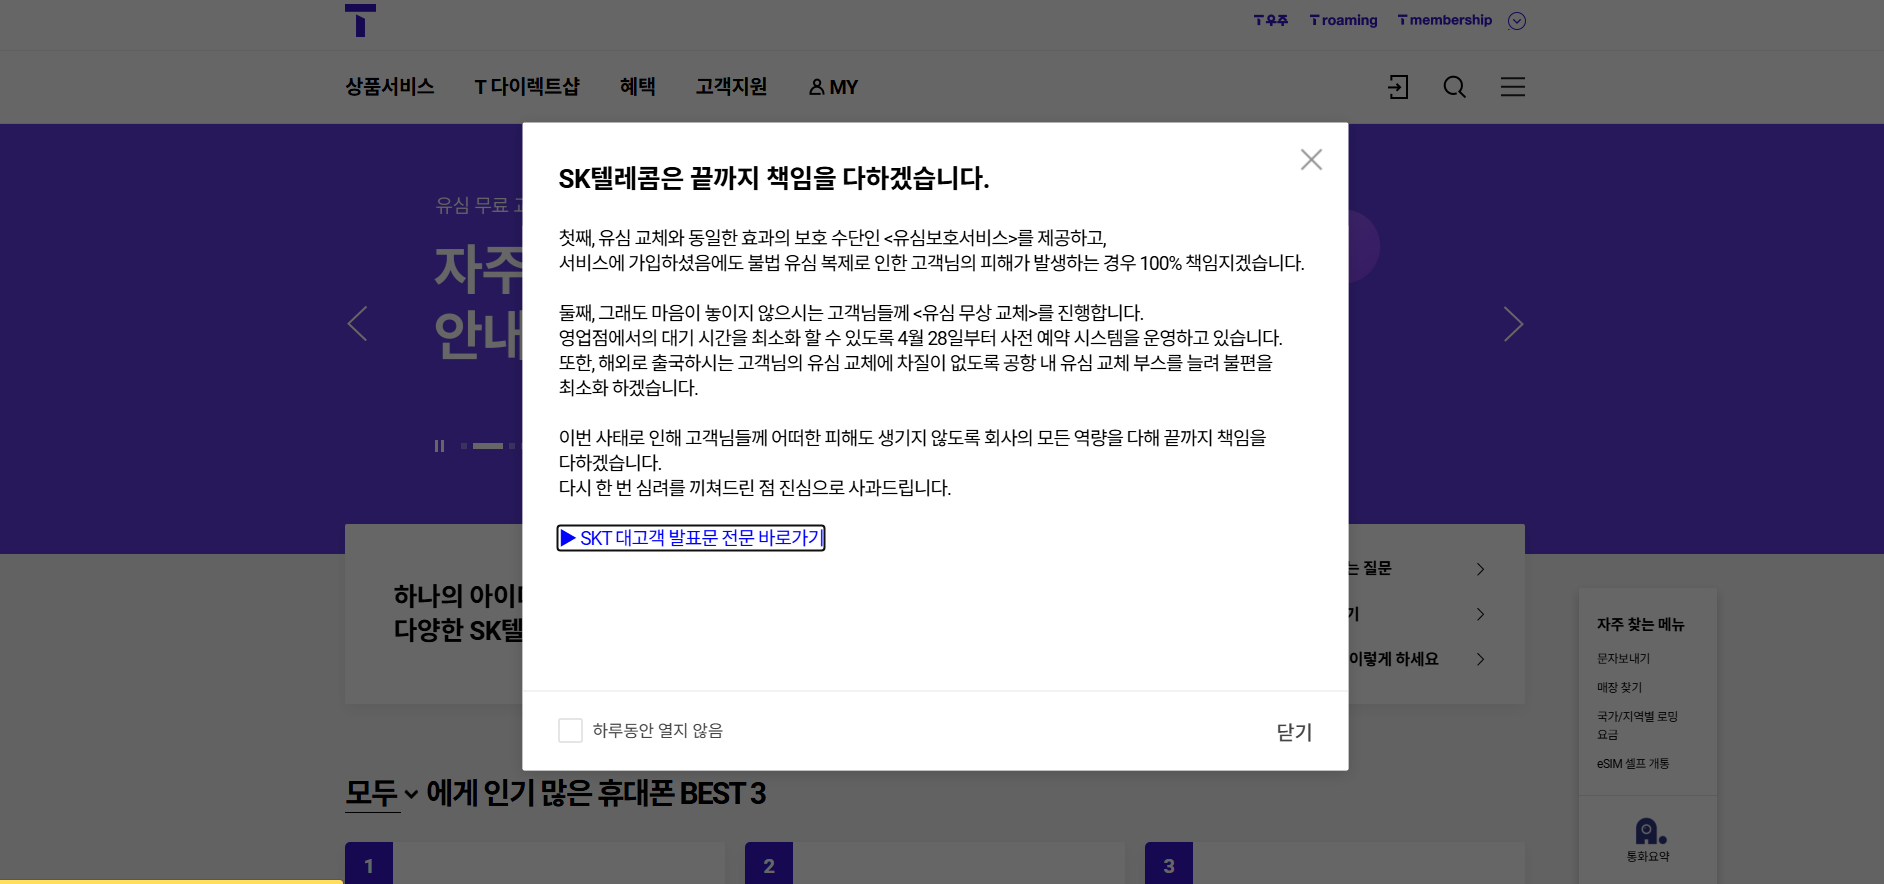Screen dimensions: 1884x884
Task: Click 문자보내기 in 자주 찾는 메뉴
Action: pyautogui.click(x=1624, y=658)
